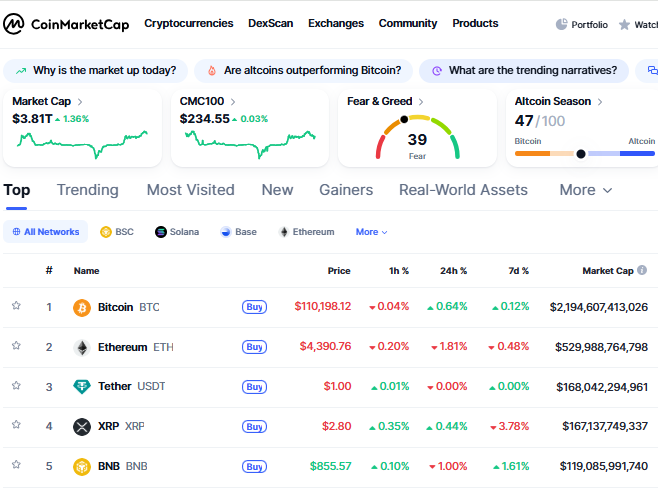Ask what are the trending narratives
Image resolution: width=658 pixels, height=489 pixels.
524,71
